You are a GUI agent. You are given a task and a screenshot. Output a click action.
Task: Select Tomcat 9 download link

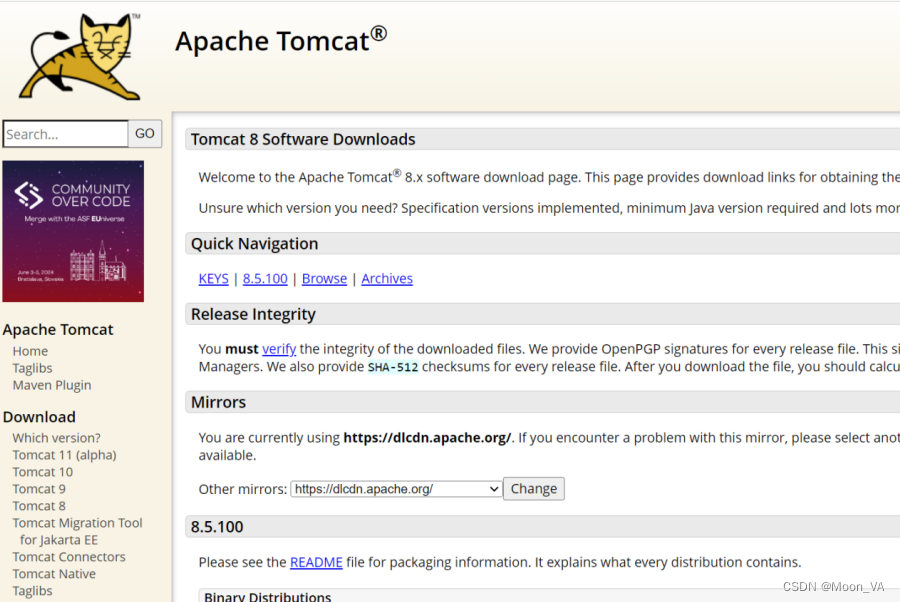[x=39, y=489]
